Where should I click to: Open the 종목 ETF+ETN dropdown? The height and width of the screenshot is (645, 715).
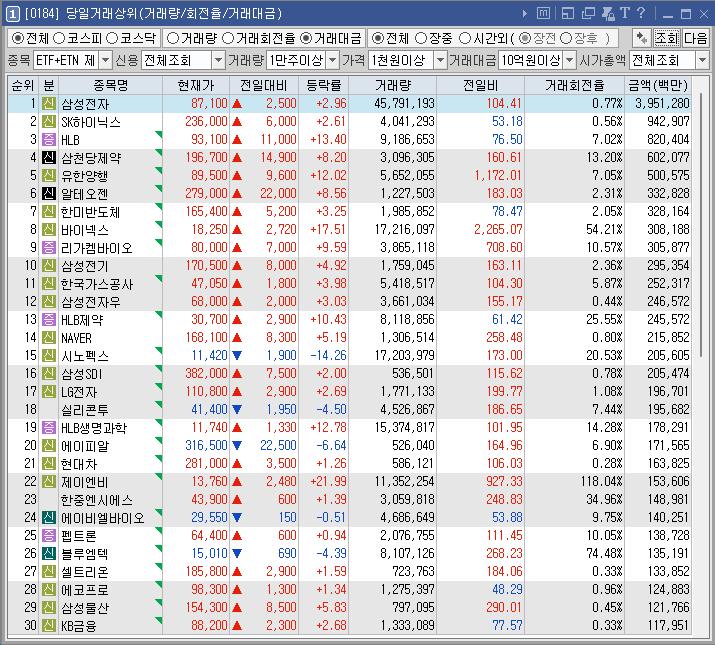pos(105,60)
